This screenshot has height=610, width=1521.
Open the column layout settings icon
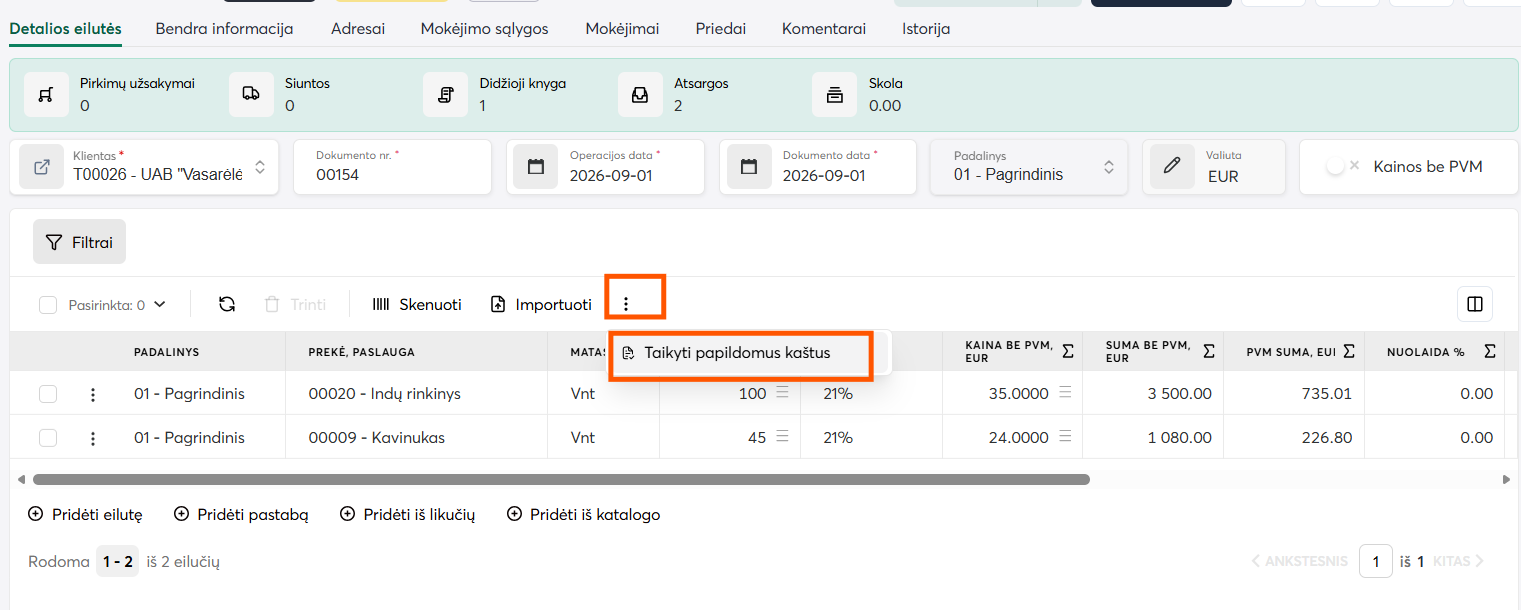(x=1475, y=304)
